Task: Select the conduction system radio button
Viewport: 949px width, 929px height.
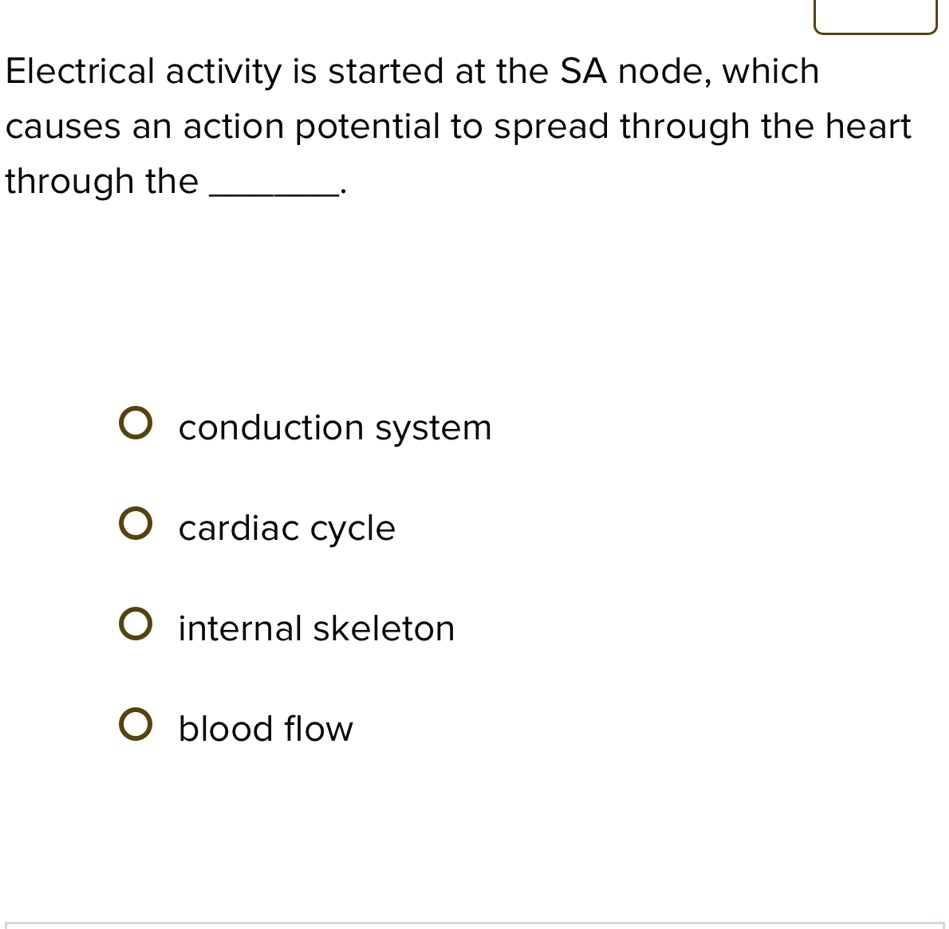Action: click(137, 423)
